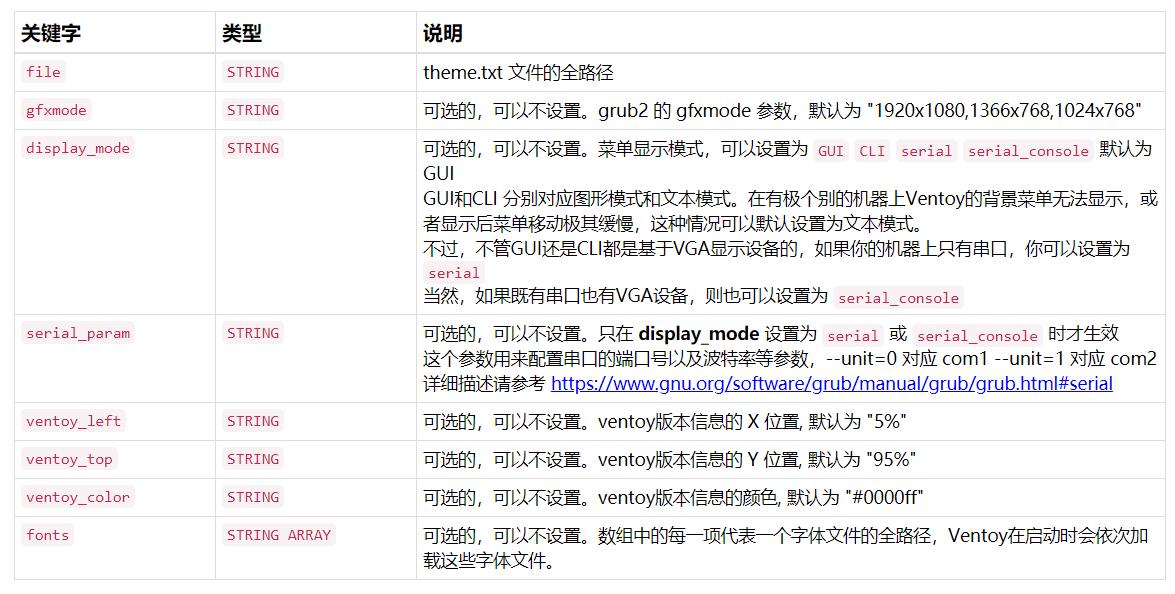Click the serial code tag in display_mode row

pos(925,151)
